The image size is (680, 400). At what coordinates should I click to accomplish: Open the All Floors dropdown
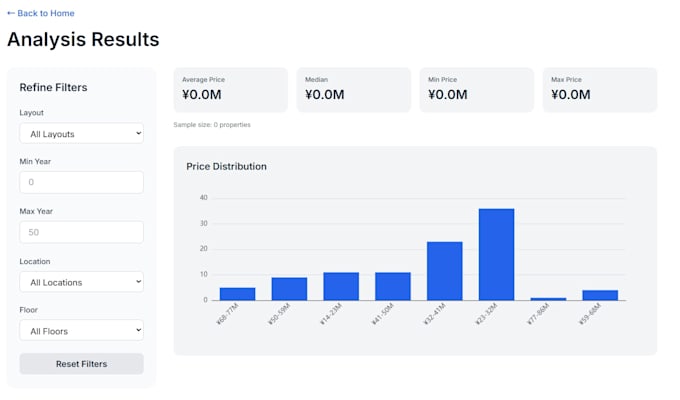(82, 331)
